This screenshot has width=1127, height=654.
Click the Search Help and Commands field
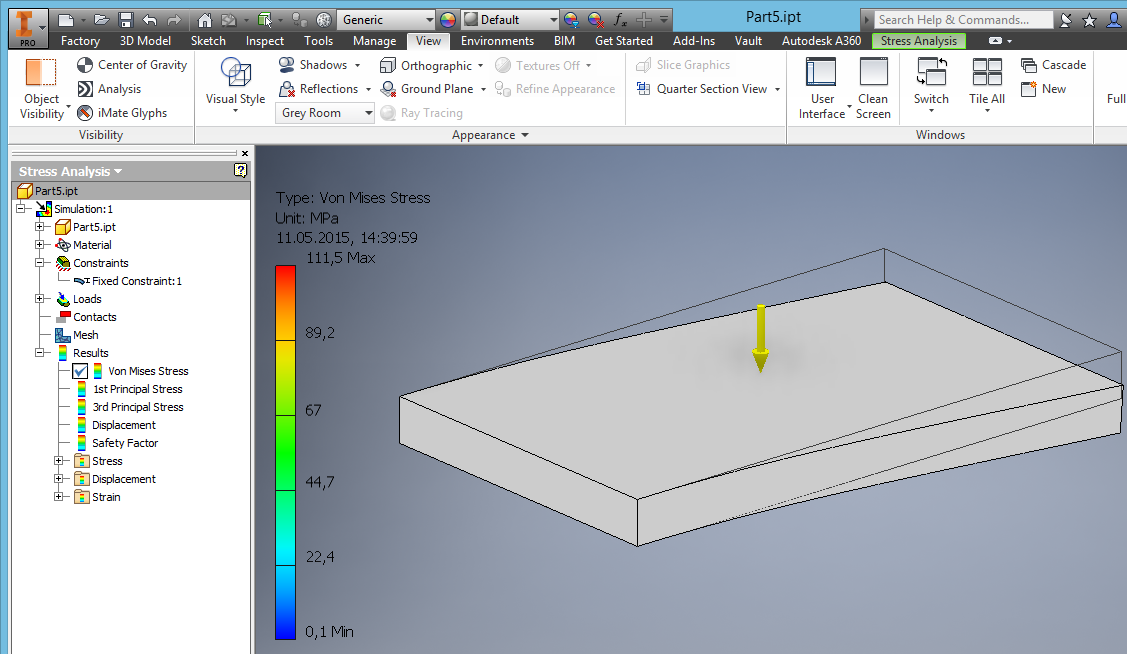pyautogui.click(x=960, y=18)
